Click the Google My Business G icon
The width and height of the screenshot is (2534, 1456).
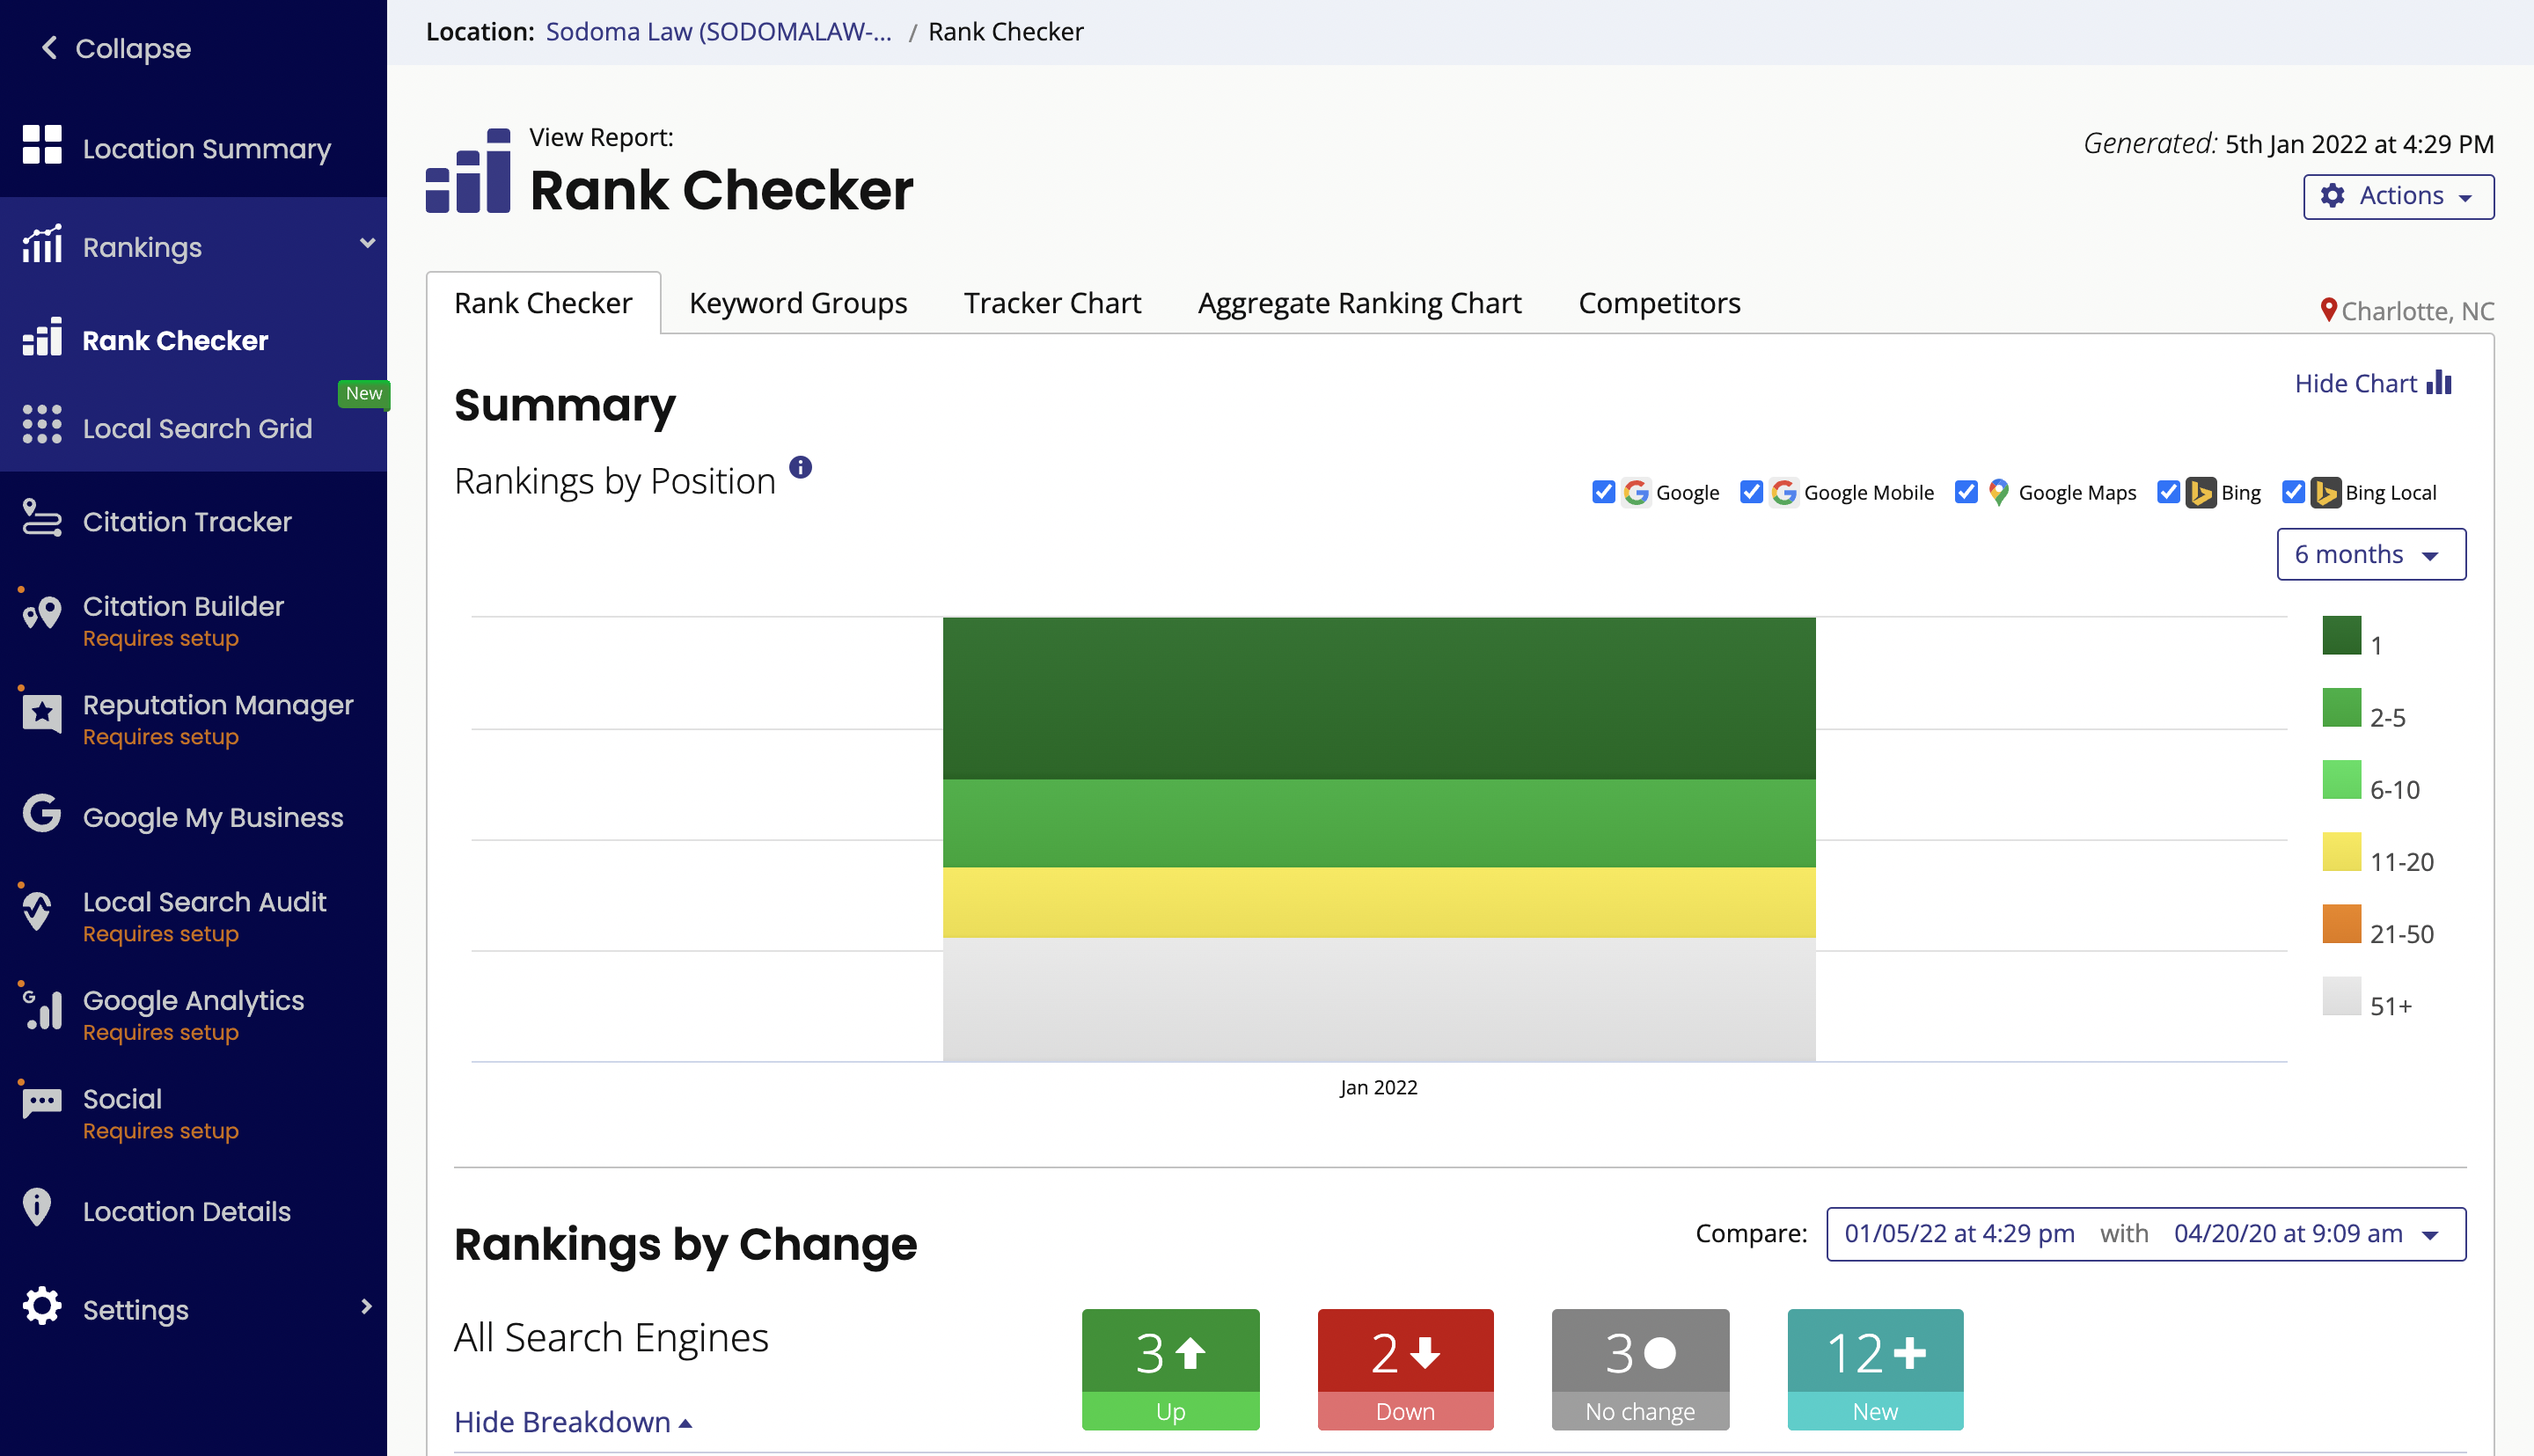coord(42,813)
